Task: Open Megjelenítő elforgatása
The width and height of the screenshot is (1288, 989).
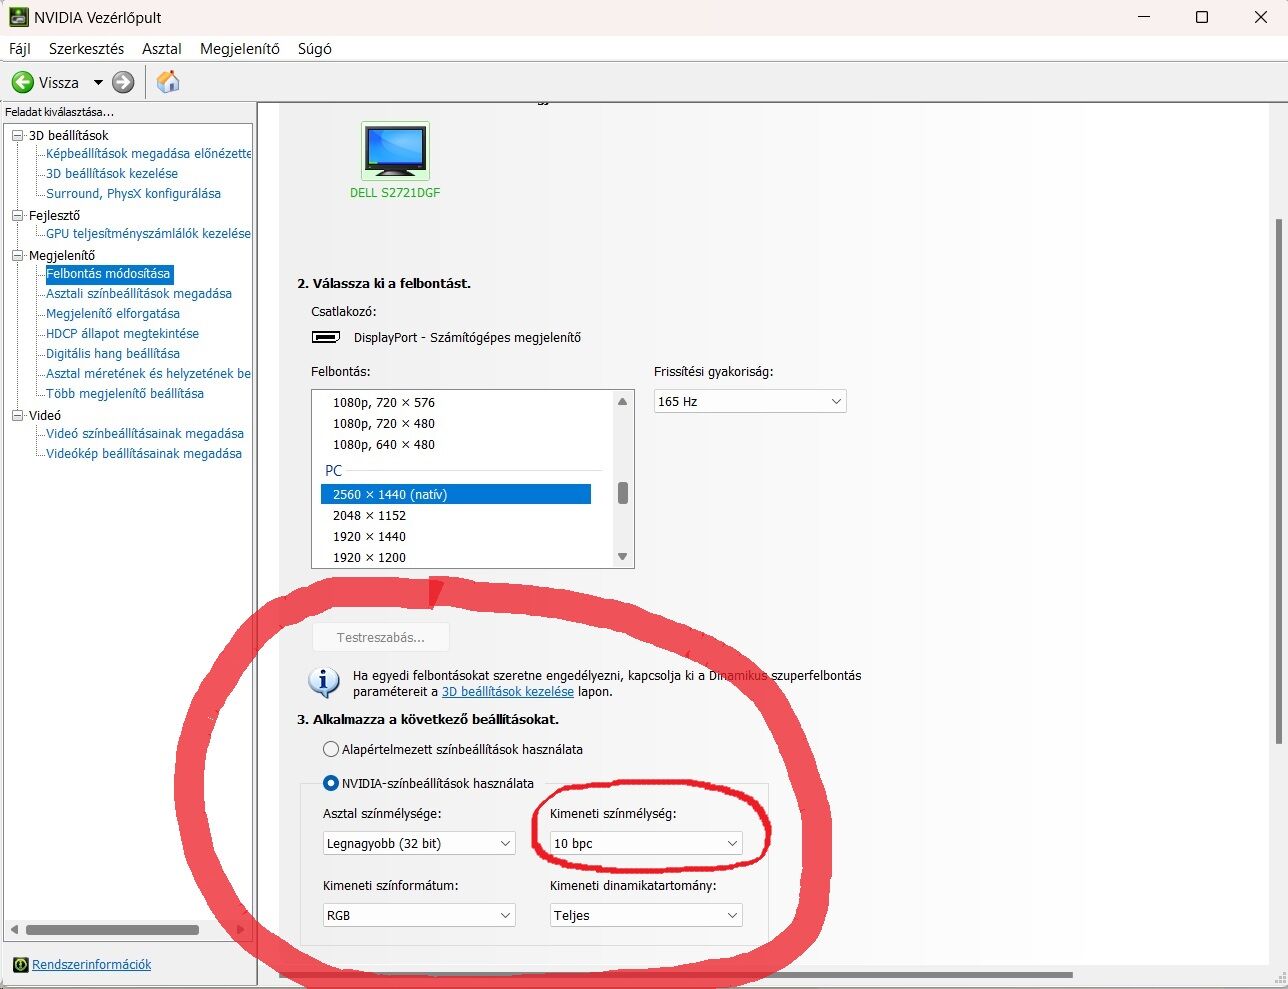Action: coord(113,313)
